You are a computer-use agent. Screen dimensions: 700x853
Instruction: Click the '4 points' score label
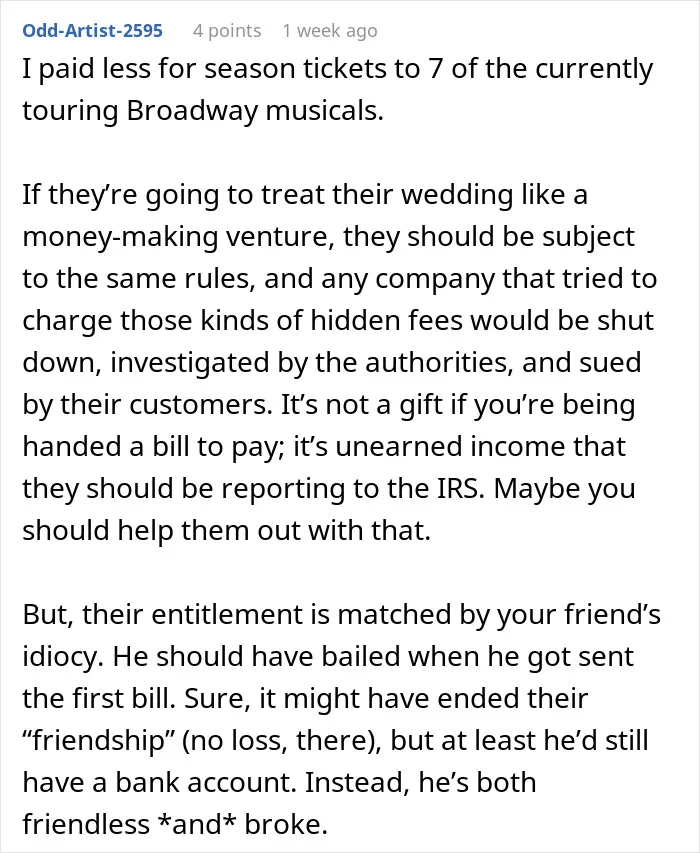click(x=227, y=31)
